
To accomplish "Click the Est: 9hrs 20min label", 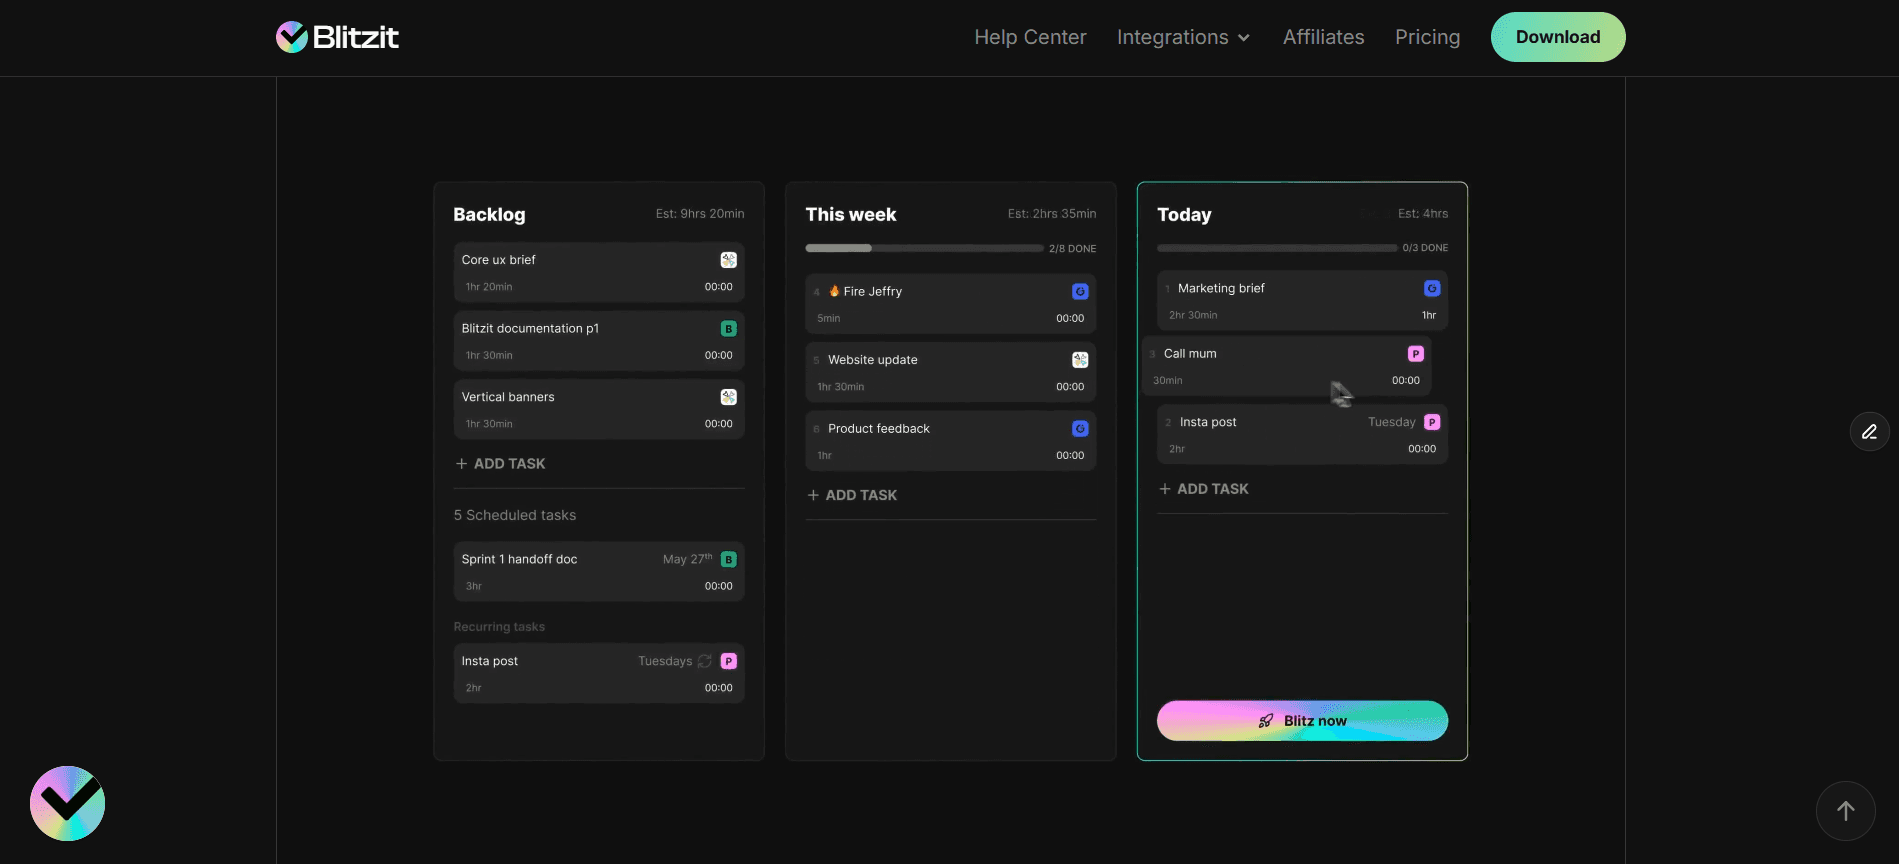I will coord(700,214).
